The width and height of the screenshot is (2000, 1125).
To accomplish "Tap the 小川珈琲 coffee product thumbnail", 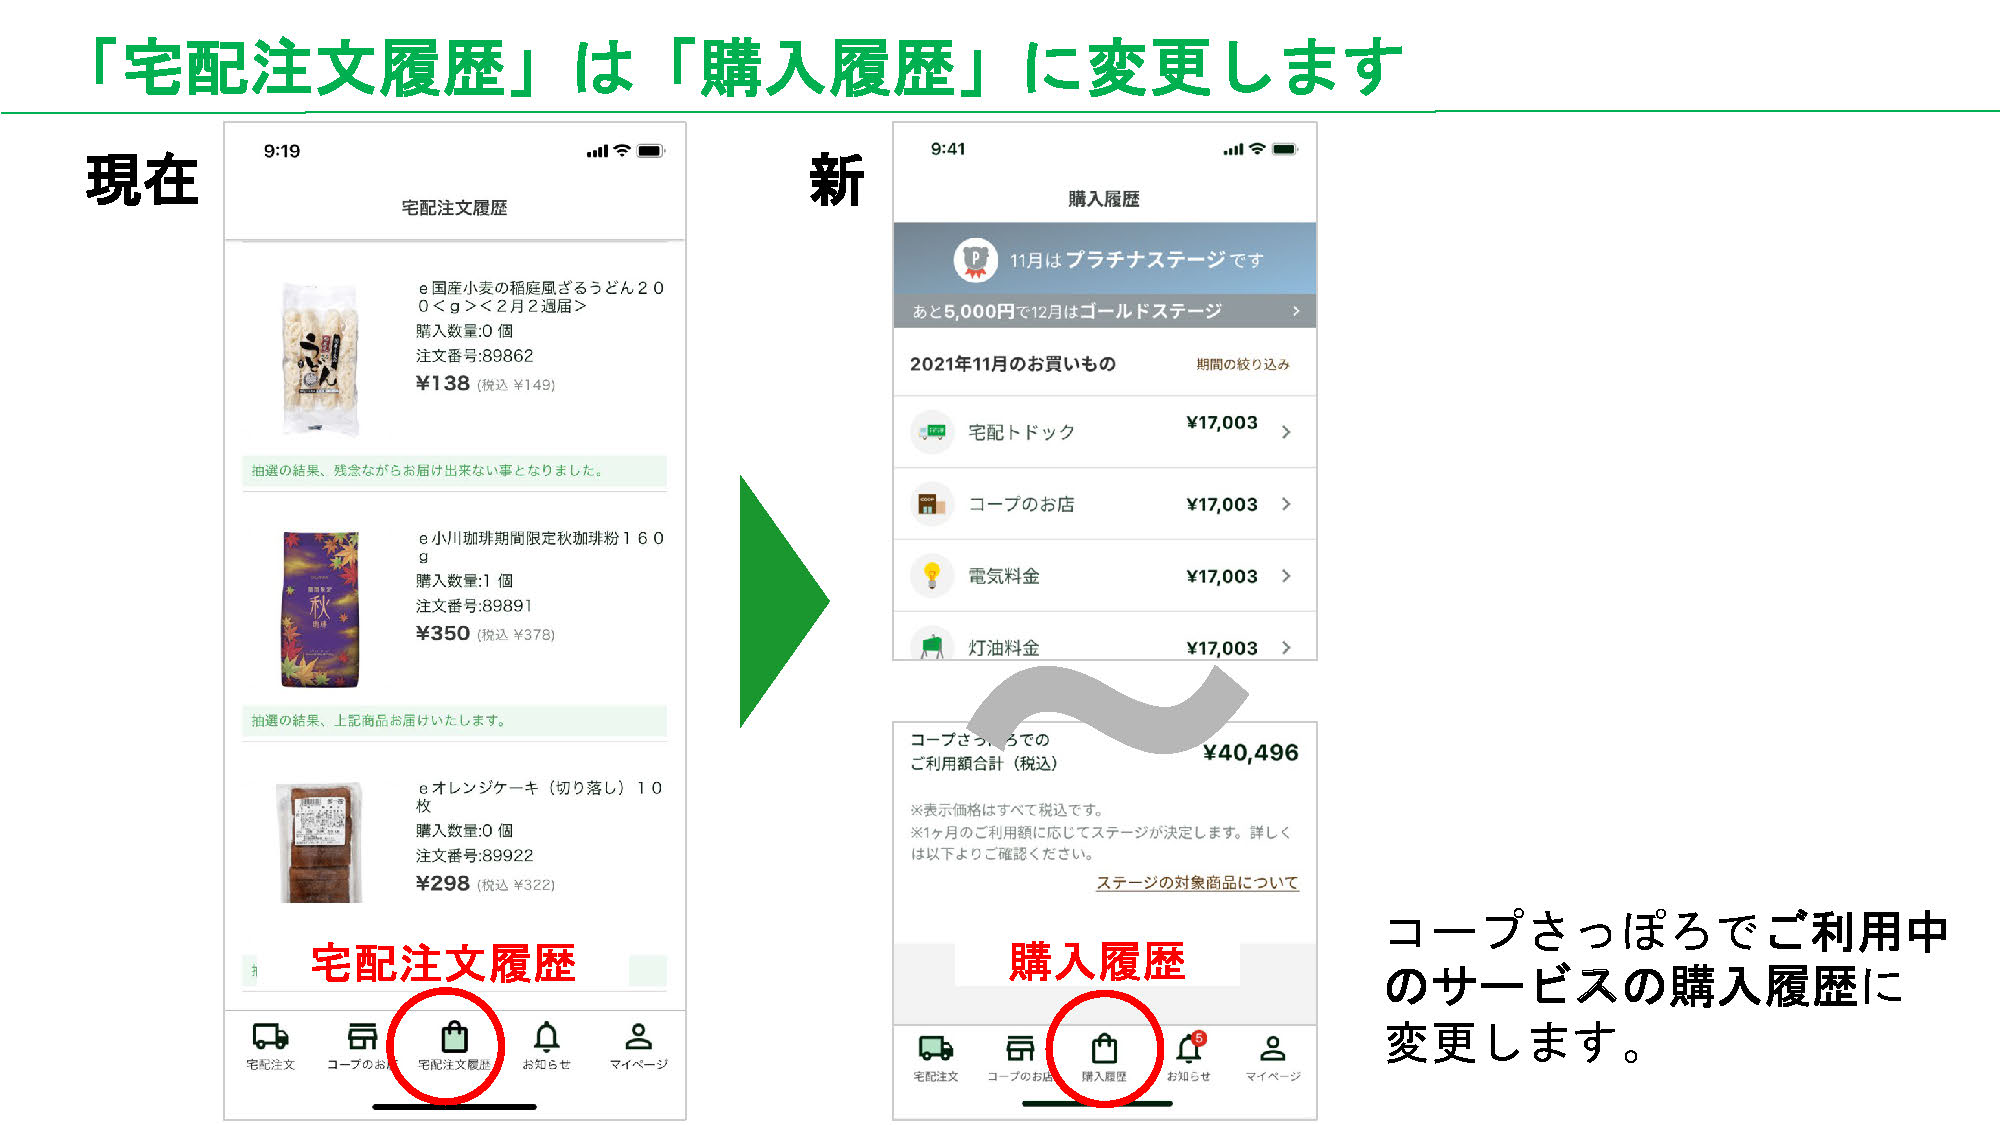I will [319, 609].
